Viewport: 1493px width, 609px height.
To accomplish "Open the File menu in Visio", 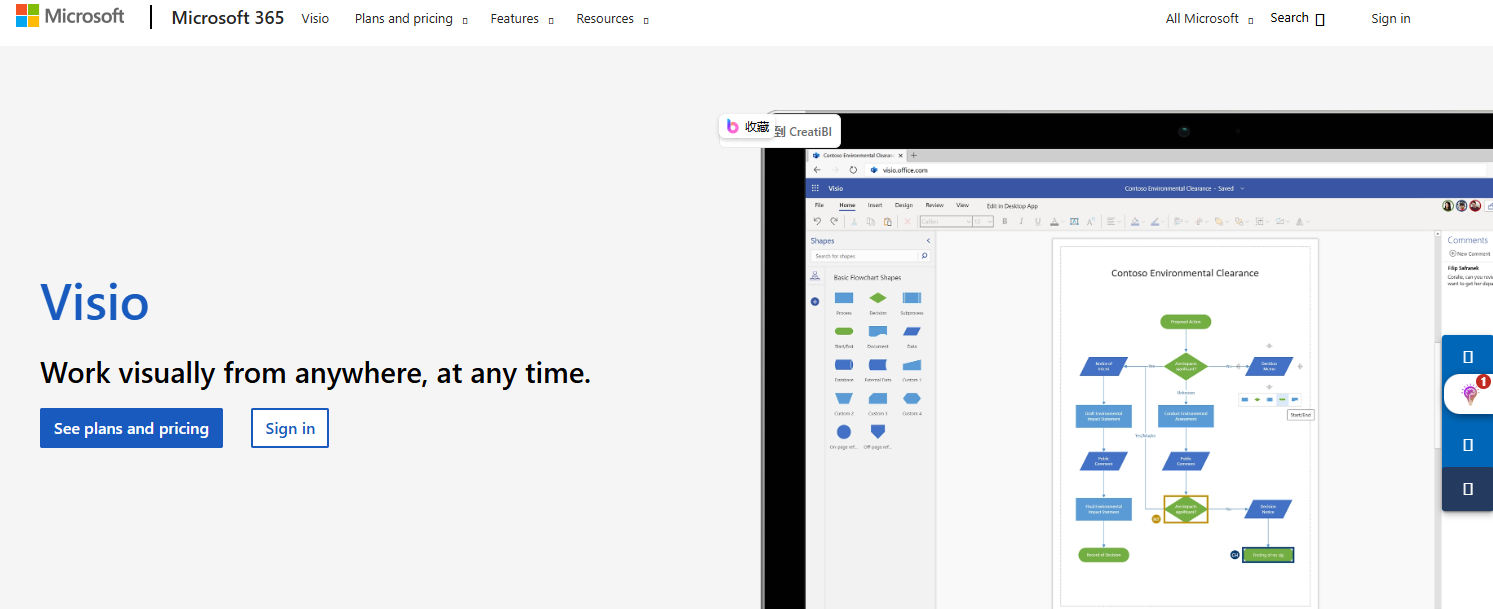I will [x=819, y=205].
